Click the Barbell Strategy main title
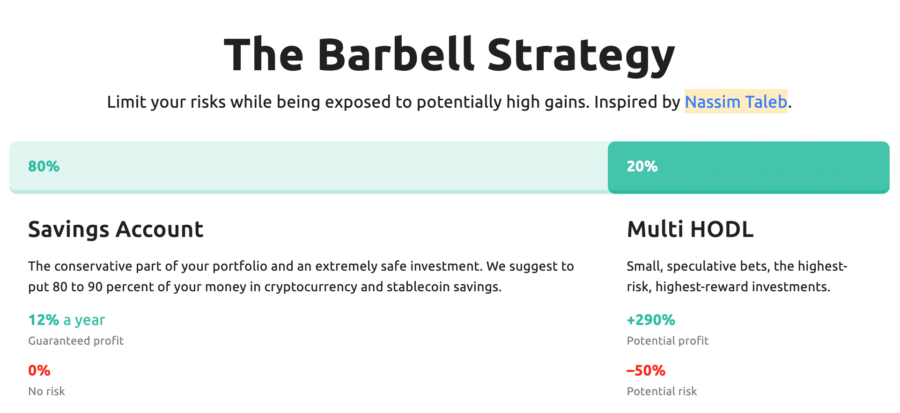The image size is (900, 413). [x=449, y=54]
